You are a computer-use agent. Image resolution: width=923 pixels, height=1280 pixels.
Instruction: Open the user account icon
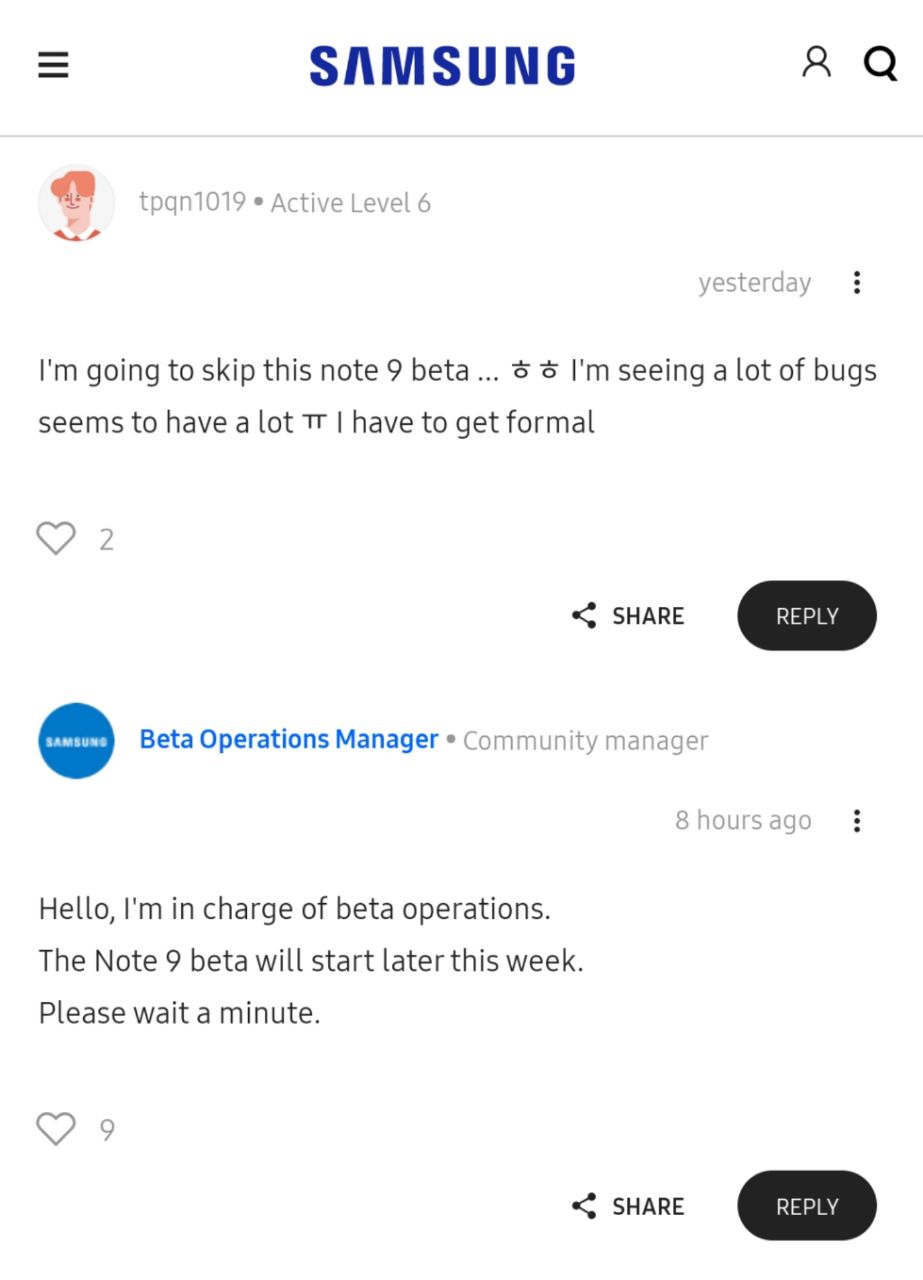pos(816,63)
